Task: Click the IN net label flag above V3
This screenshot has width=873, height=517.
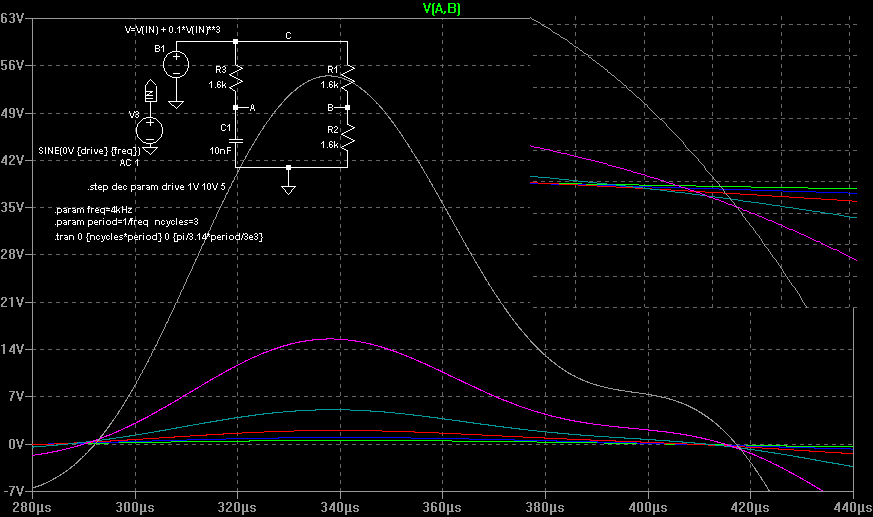Action: pos(150,91)
